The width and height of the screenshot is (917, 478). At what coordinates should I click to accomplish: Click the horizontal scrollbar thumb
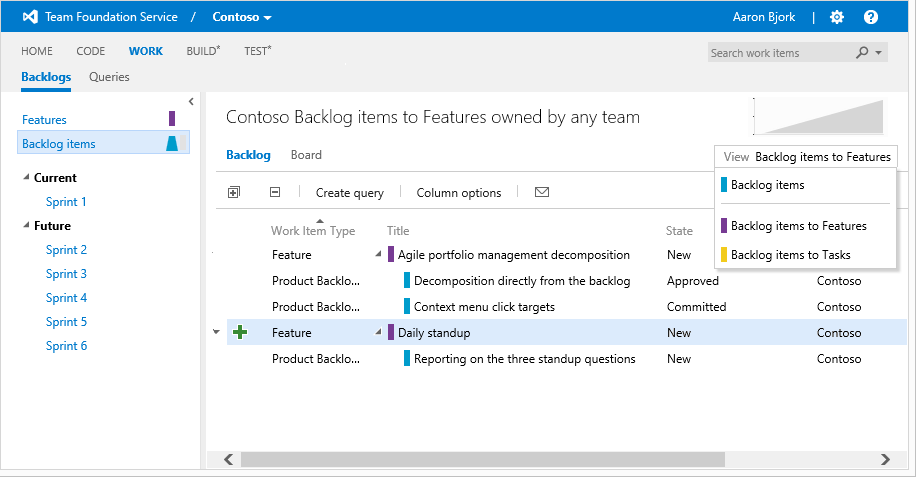click(x=482, y=459)
